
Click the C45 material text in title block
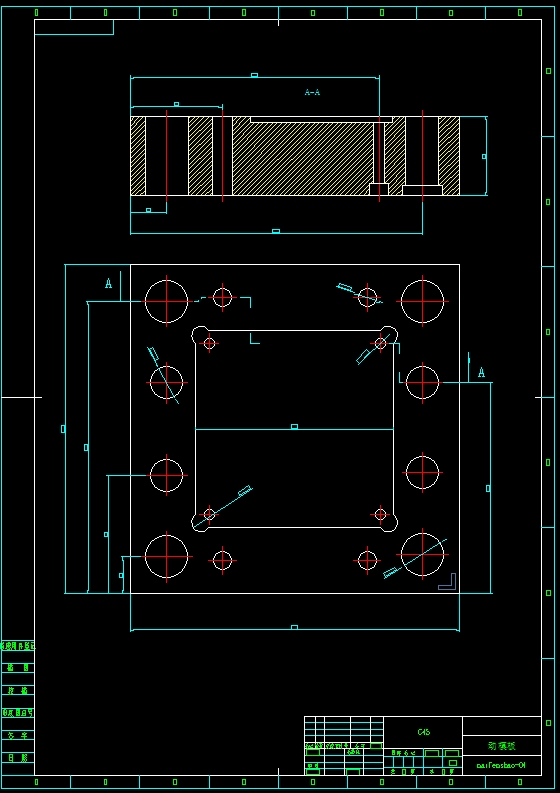click(423, 732)
